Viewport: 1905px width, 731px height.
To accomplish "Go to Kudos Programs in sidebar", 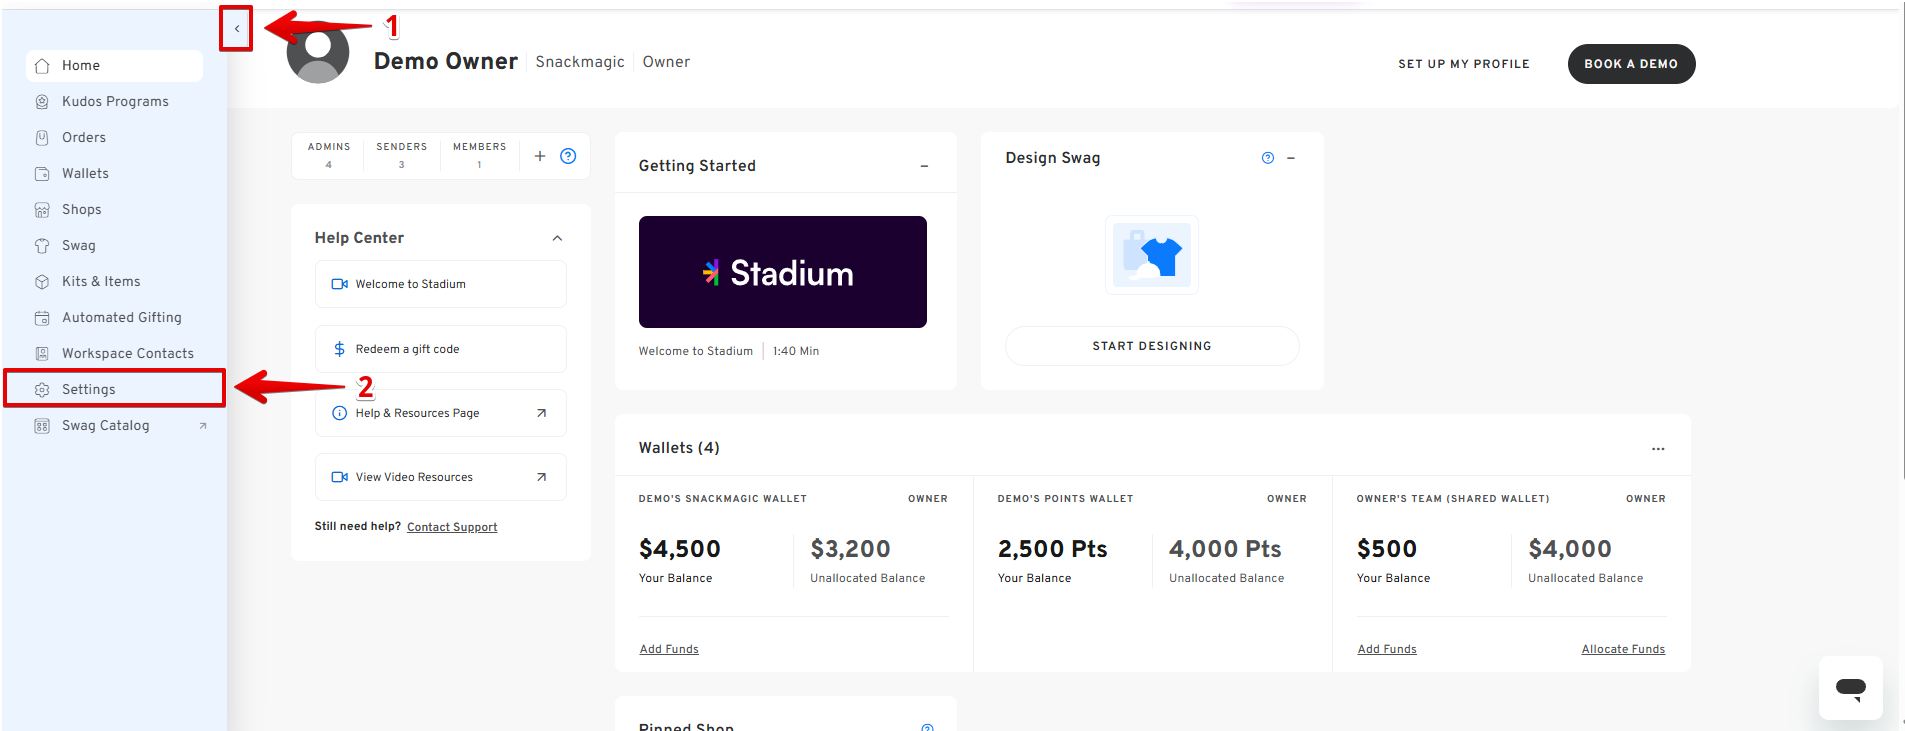I will click(115, 101).
